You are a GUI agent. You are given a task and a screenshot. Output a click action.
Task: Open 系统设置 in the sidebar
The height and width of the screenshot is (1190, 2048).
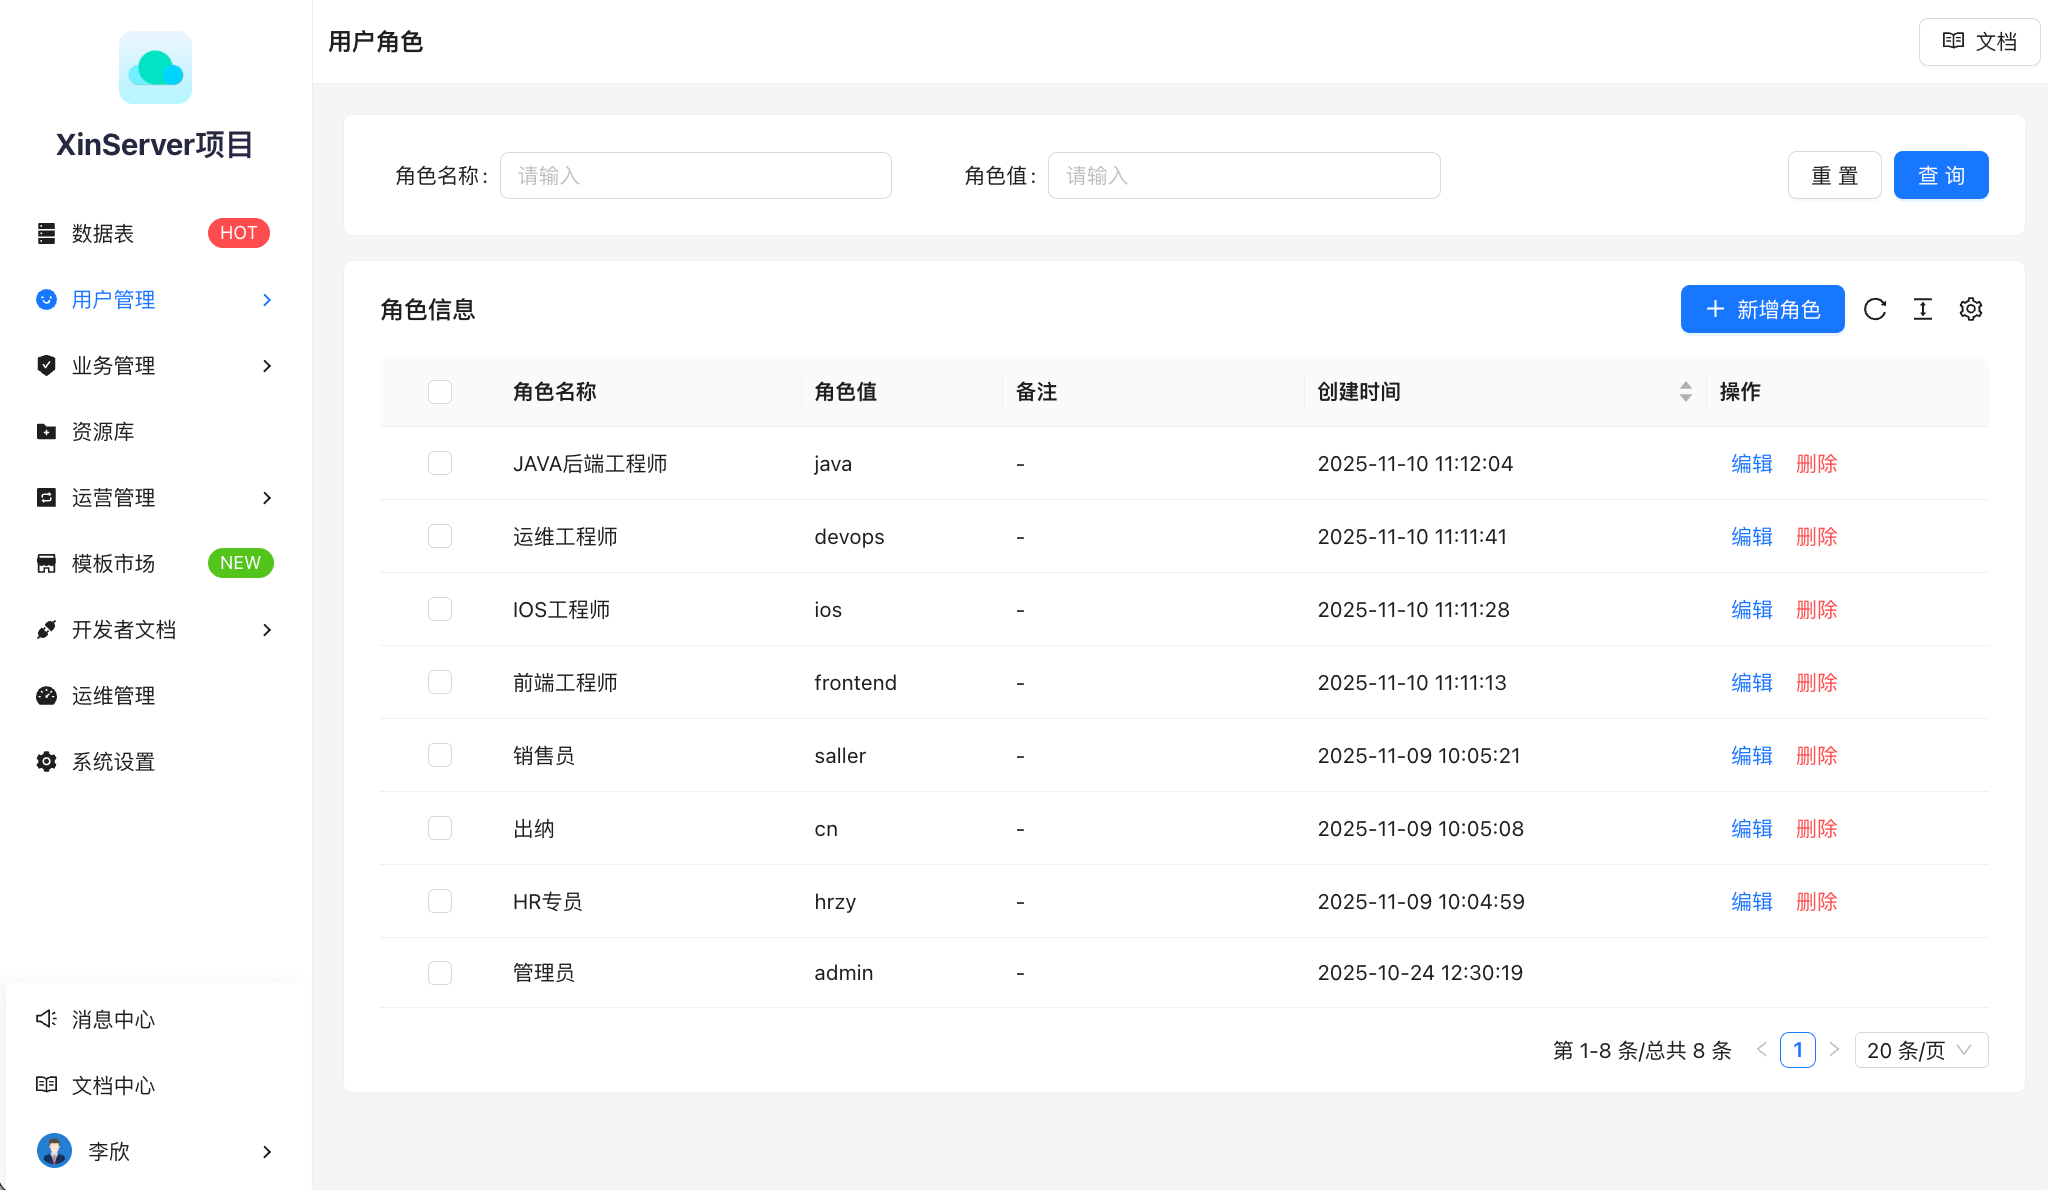pos(112,761)
